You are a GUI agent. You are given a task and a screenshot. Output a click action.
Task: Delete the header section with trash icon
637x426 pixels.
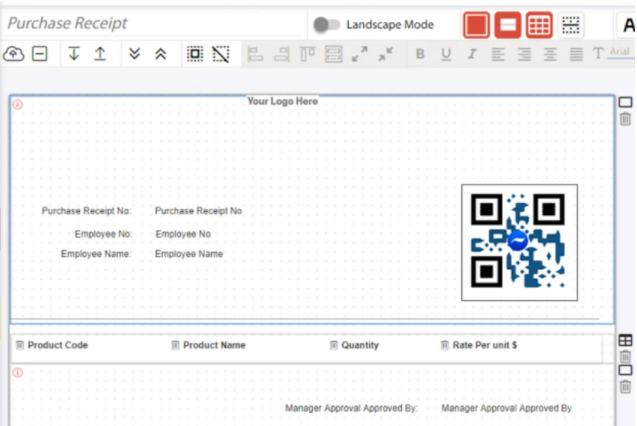pyautogui.click(x=625, y=119)
